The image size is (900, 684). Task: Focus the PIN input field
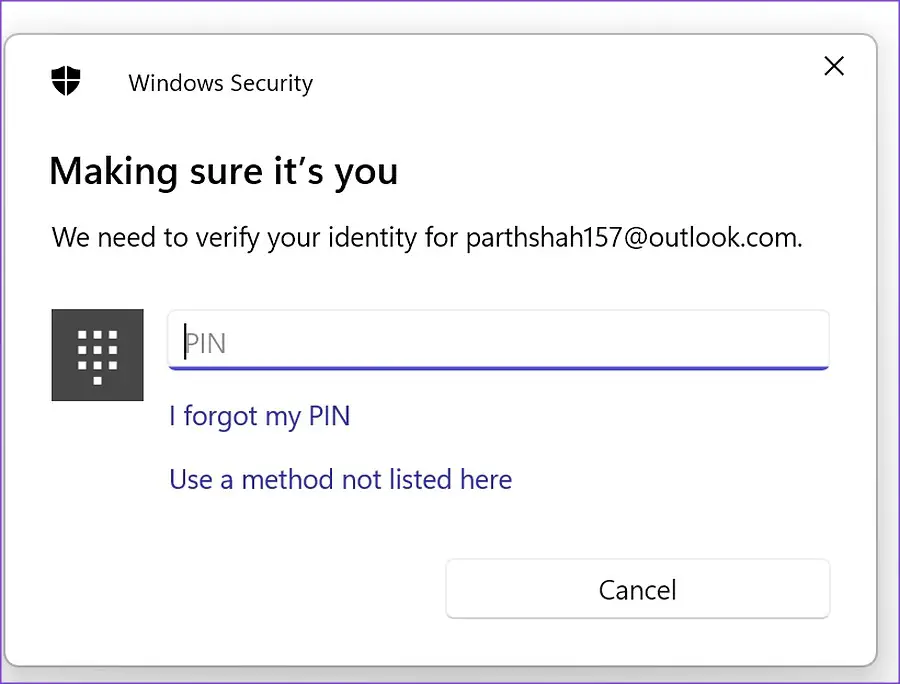point(497,342)
